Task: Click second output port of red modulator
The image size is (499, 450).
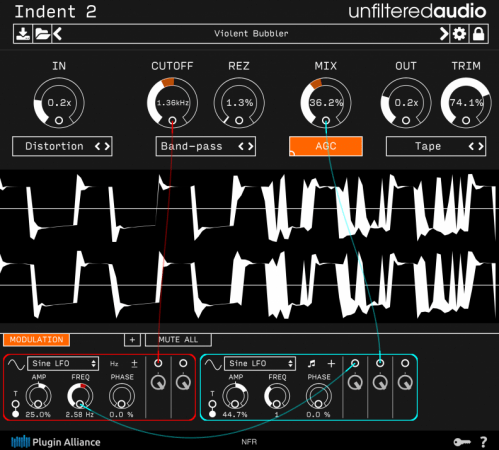Action: tap(183, 363)
